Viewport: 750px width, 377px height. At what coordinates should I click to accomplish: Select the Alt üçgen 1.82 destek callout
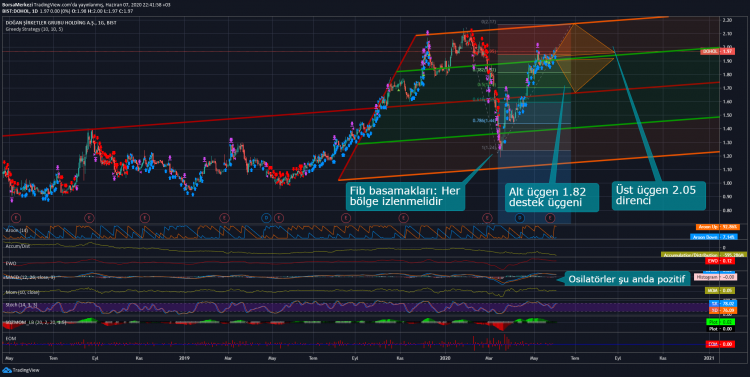[x=551, y=197]
